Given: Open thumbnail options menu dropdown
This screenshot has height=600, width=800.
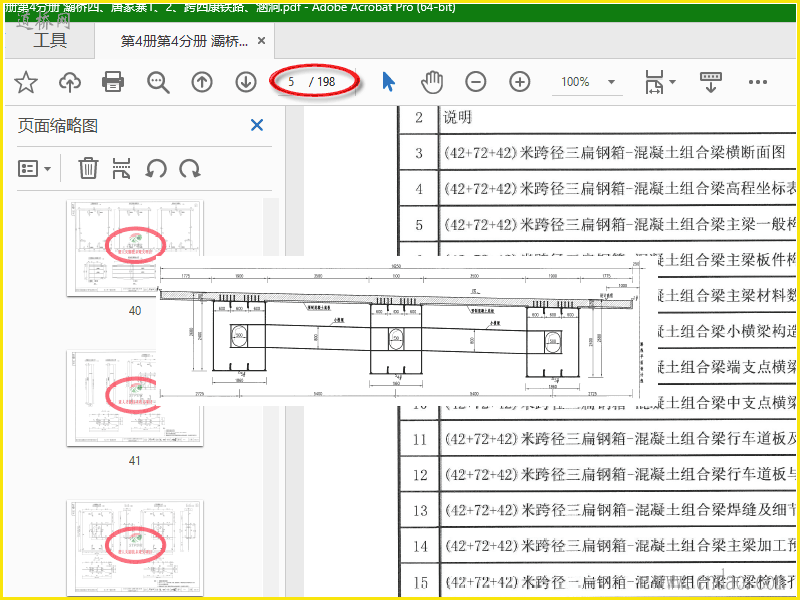Looking at the screenshot, I should click(x=34, y=168).
